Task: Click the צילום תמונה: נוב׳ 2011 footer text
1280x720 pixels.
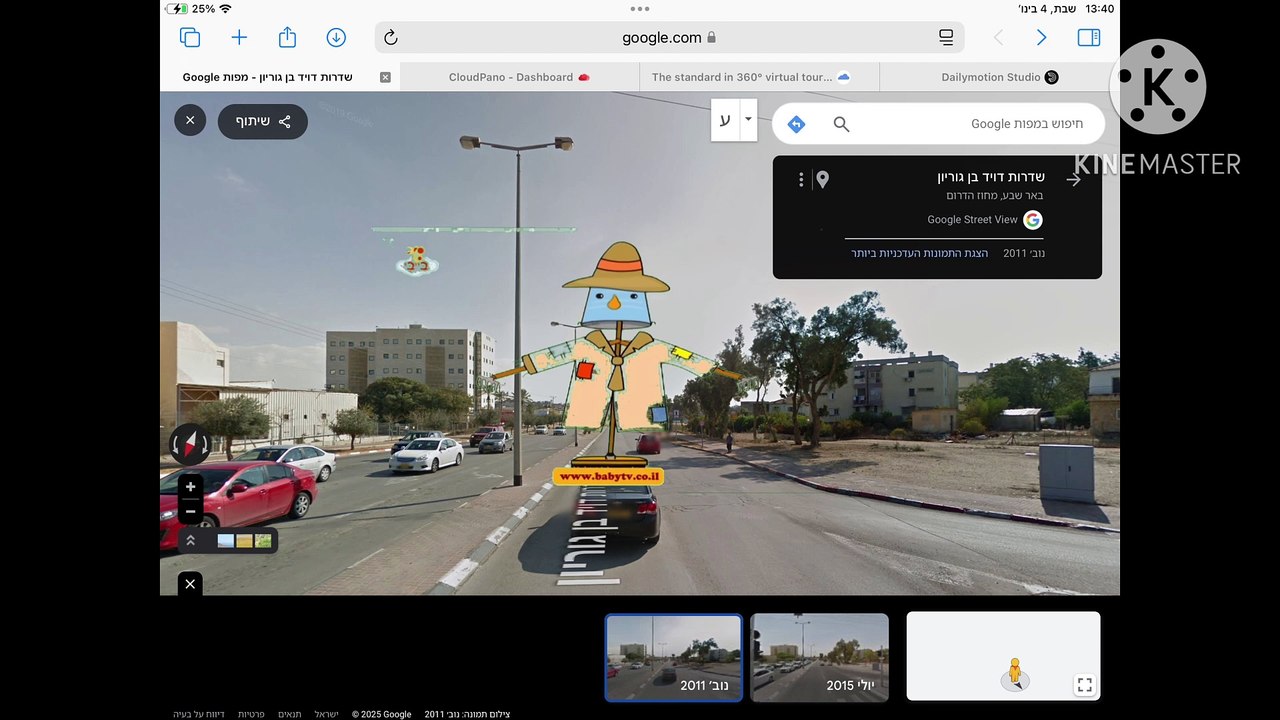Action: pos(467,714)
